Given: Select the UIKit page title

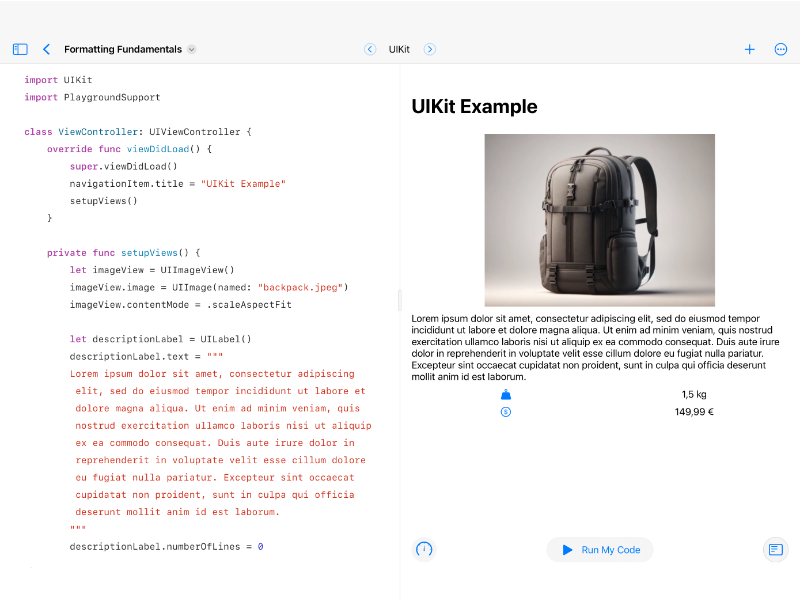Looking at the screenshot, I should pos(399,49).
